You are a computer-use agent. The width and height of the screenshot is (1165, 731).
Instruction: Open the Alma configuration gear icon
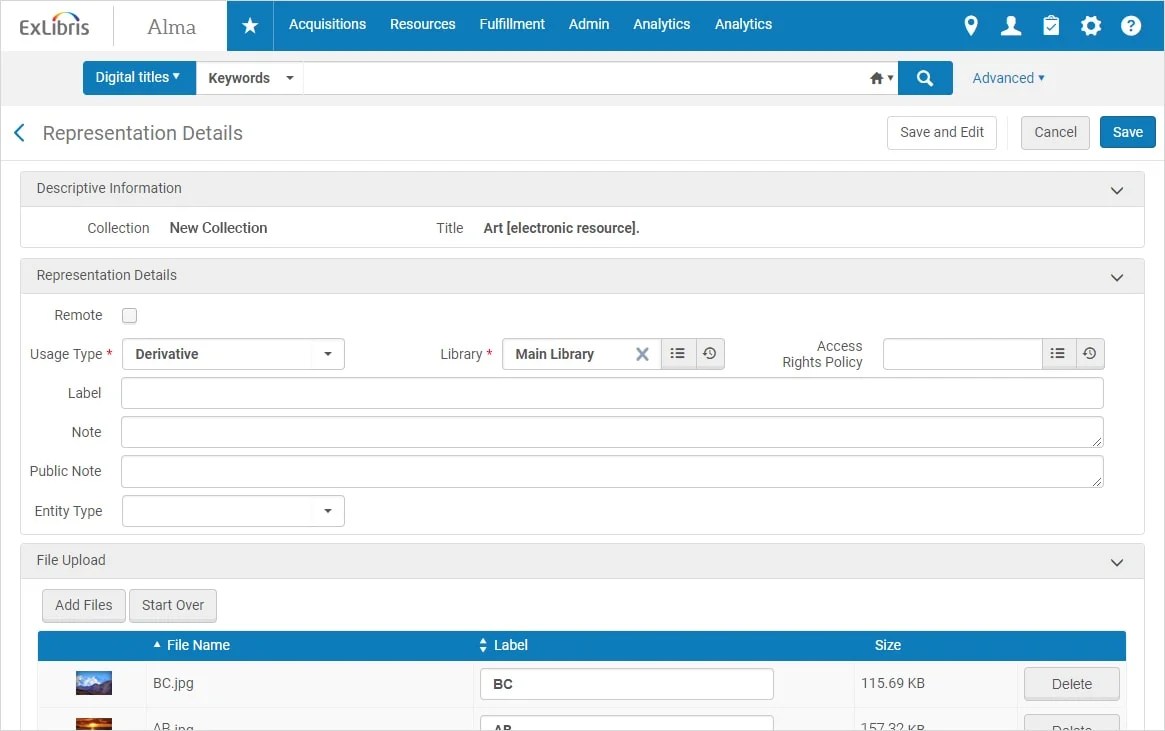(x=1090, y=25)
